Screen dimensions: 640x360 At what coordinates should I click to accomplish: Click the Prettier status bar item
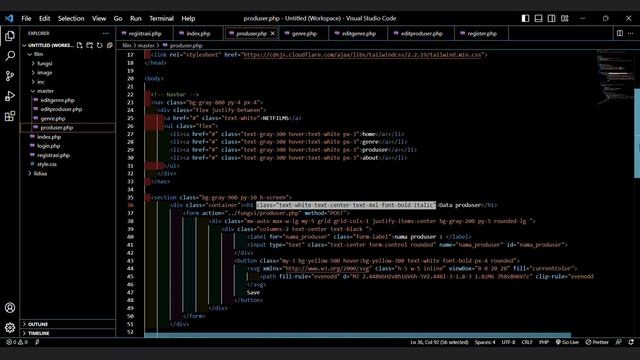click(597, 342)
